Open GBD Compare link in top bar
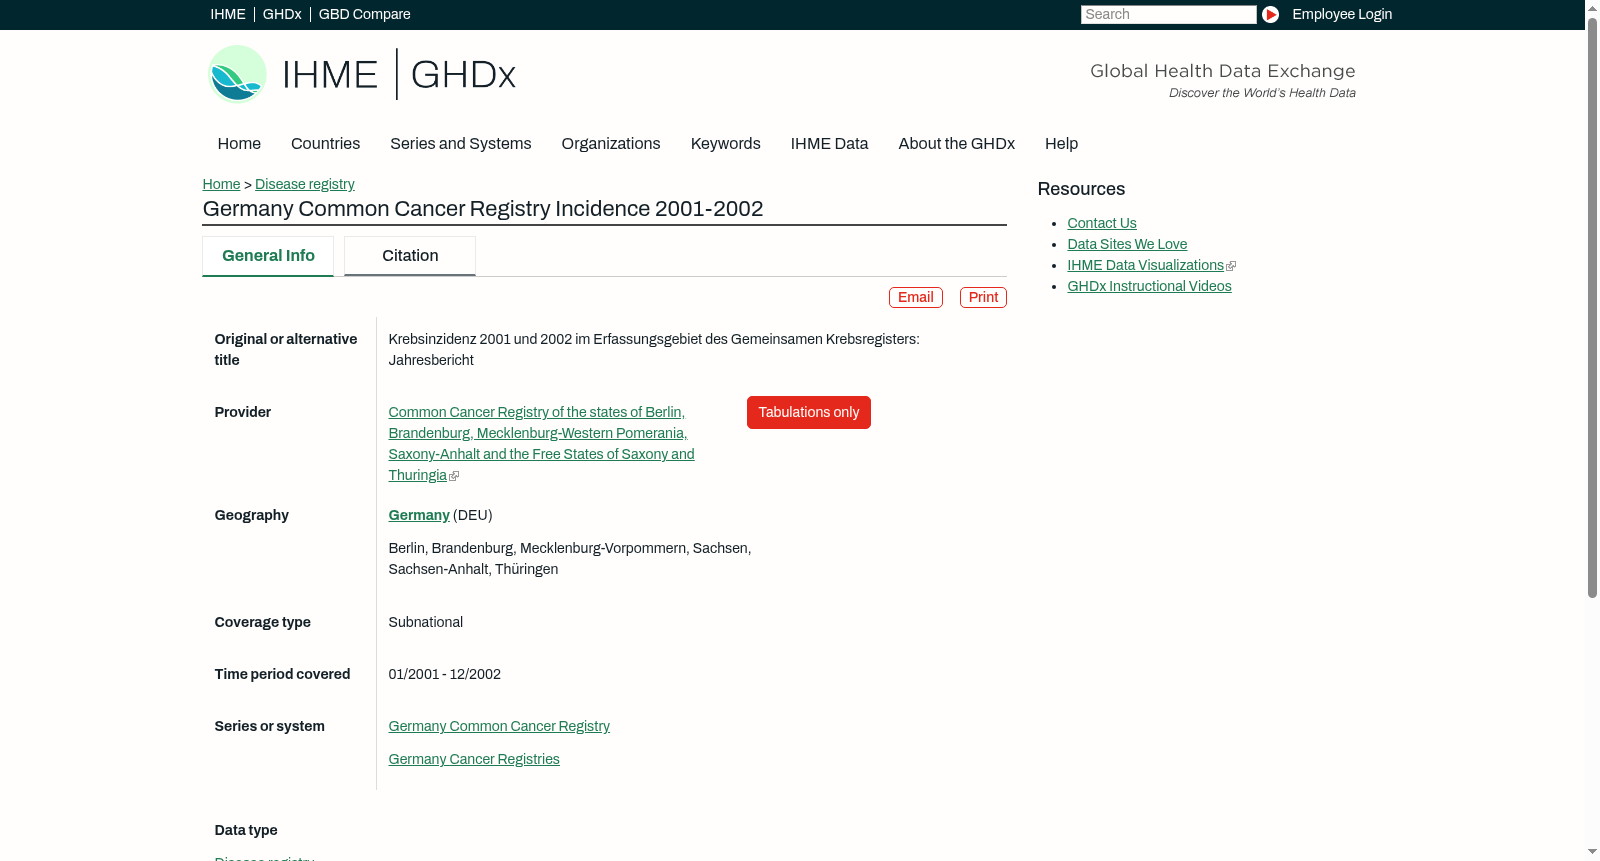1600x861 pixels. [x=365, y=14]
